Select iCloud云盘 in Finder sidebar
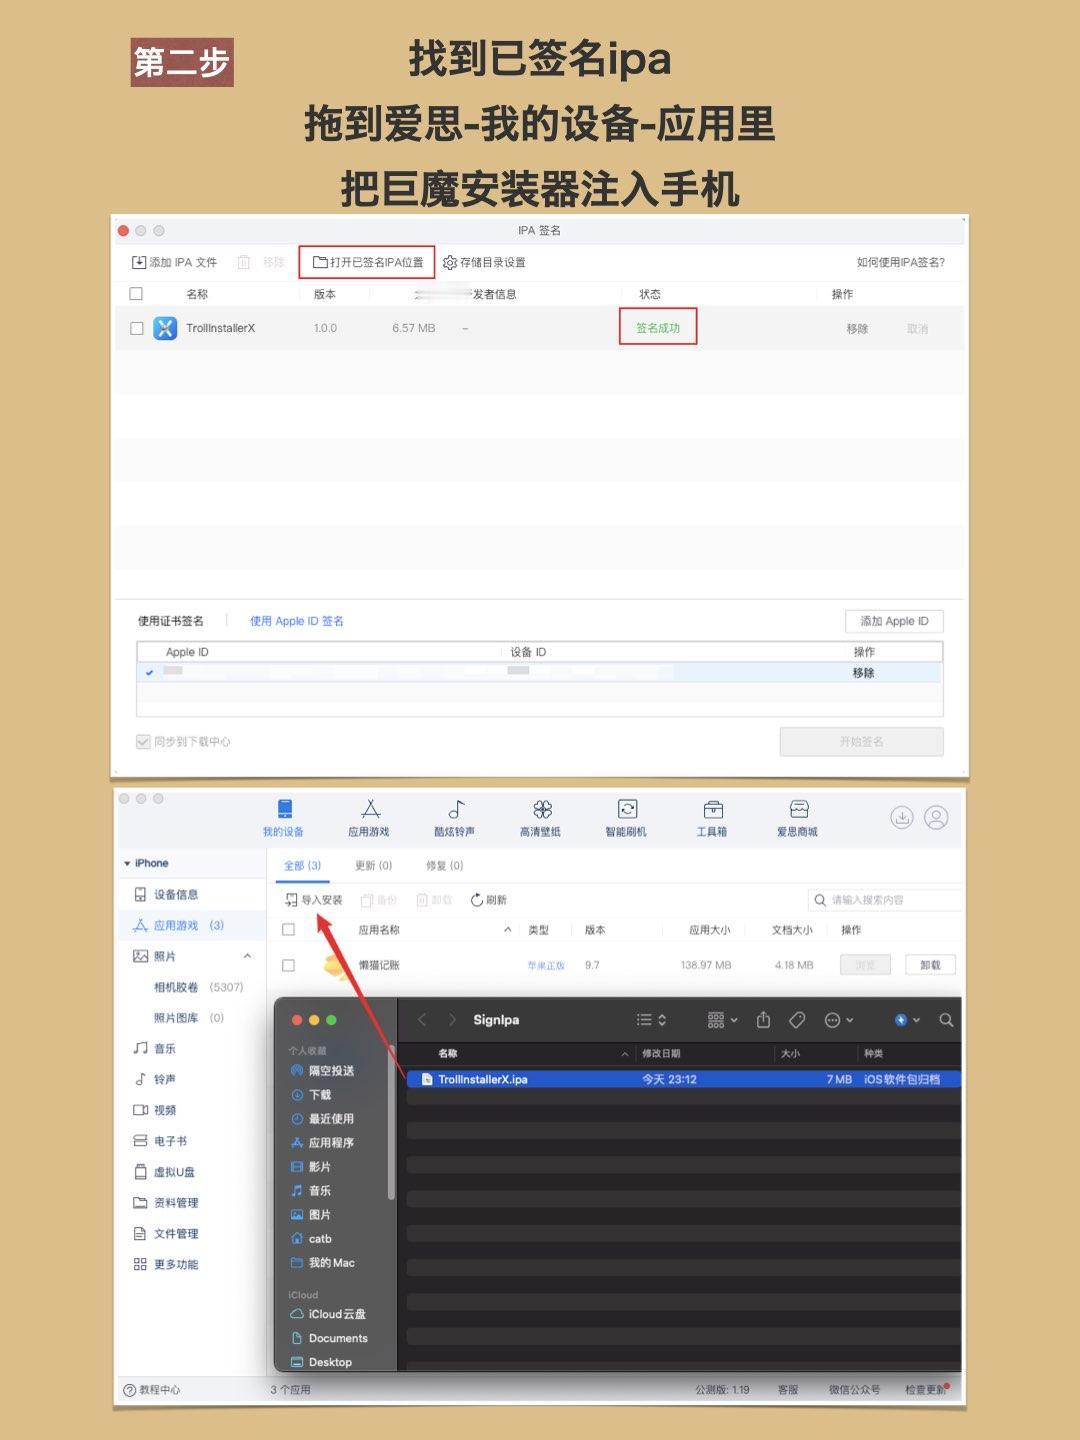This screenshot has width=1080, height=1440. [328, 1314]
